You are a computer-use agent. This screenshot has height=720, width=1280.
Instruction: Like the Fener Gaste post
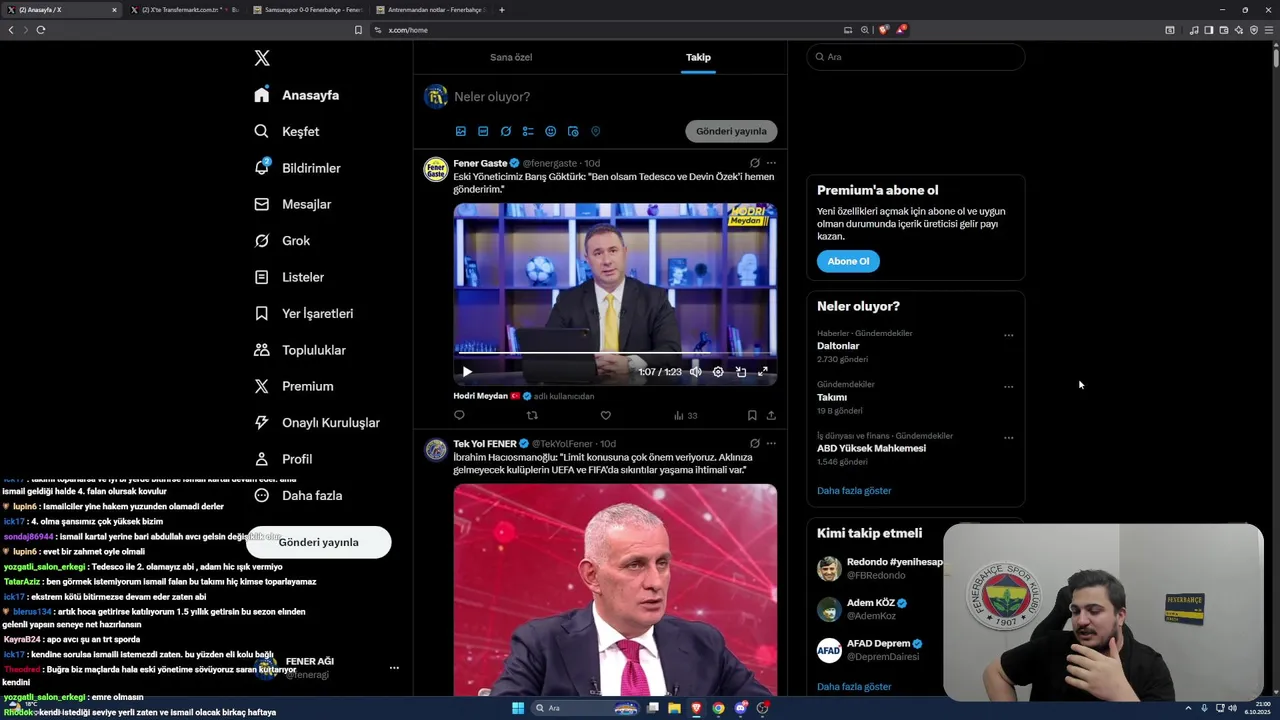(605, 415)
